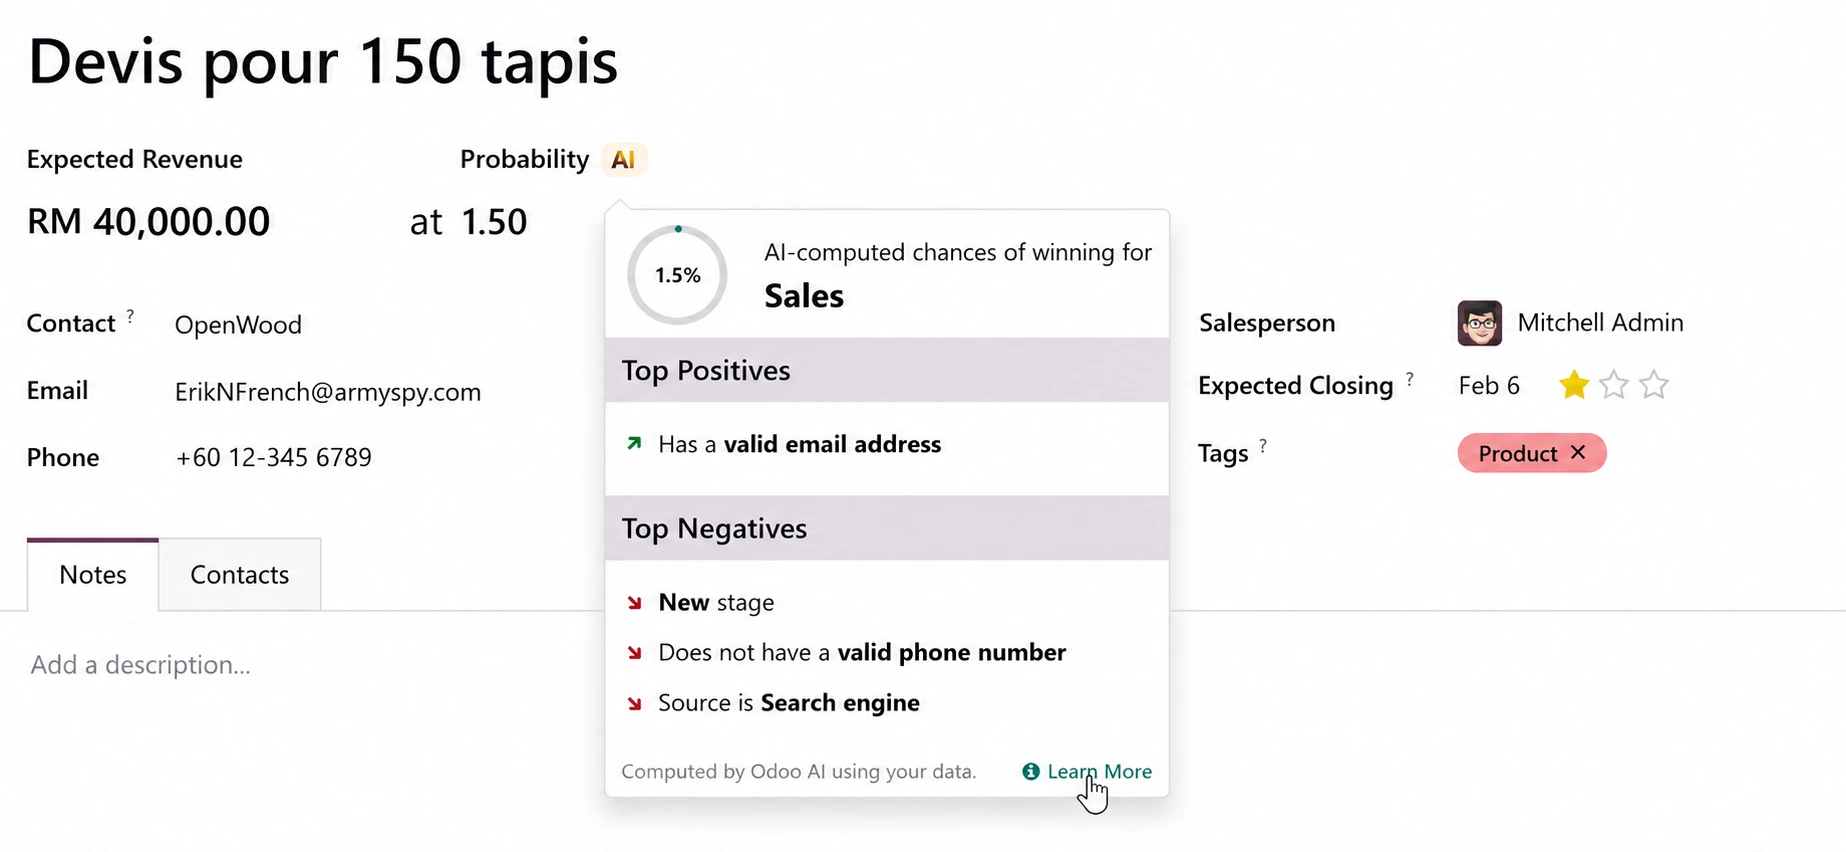Set priority to two stars
1846x852 pixels.
point(1614,385)
